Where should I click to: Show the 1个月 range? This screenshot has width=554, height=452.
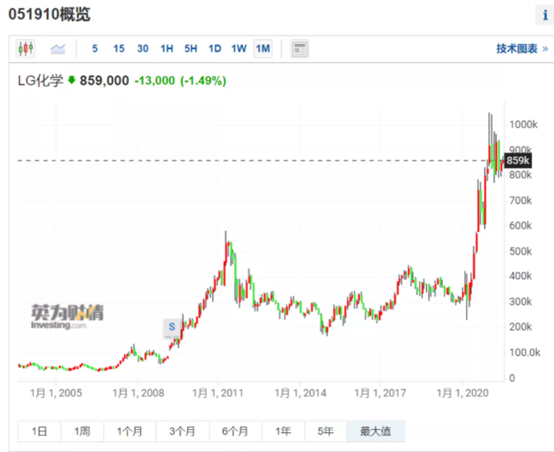(130, 431)
